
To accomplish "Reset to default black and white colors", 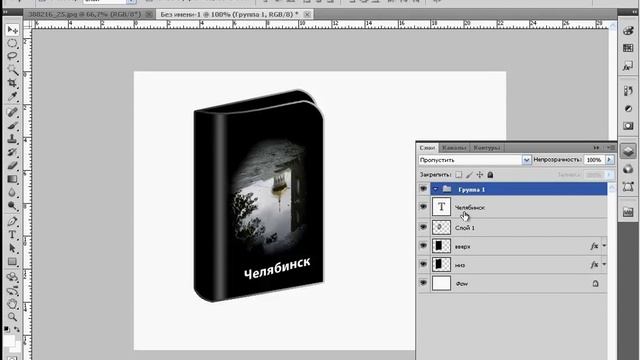I will coord(7,329).
